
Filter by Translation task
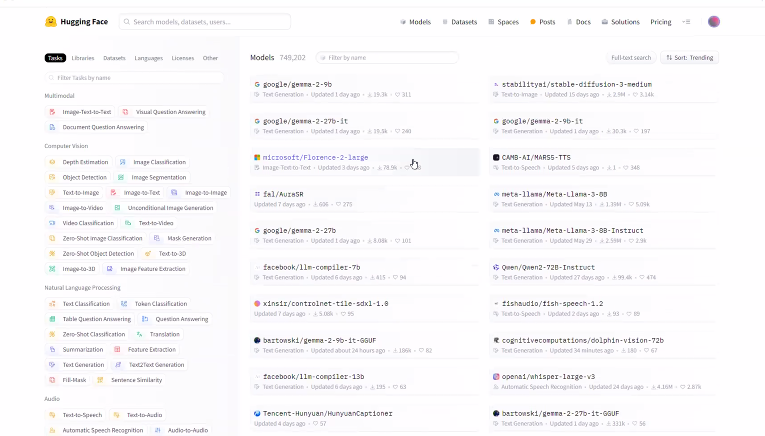158,334
